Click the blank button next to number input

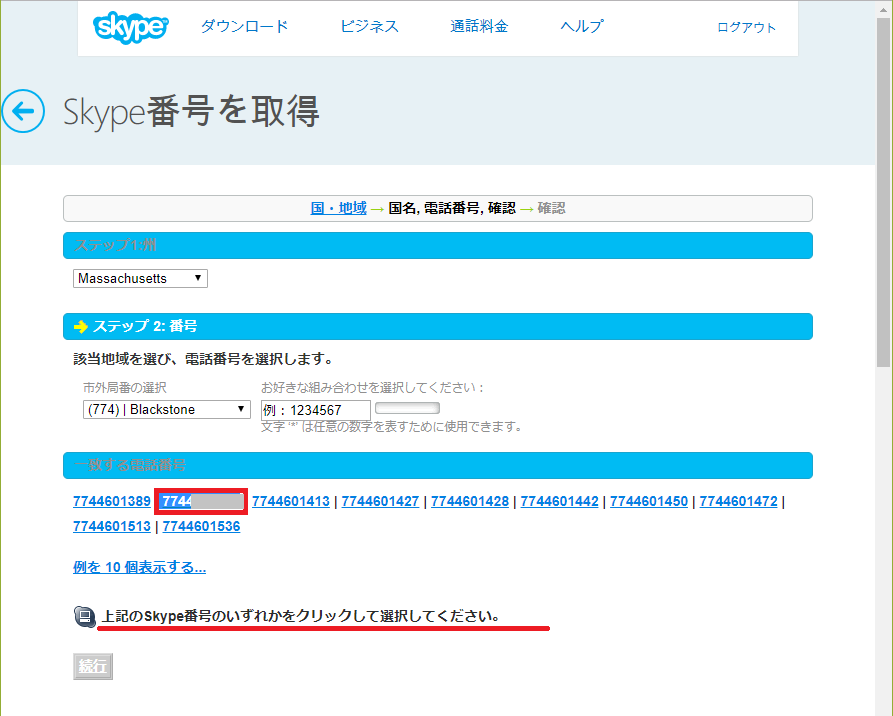407,408
